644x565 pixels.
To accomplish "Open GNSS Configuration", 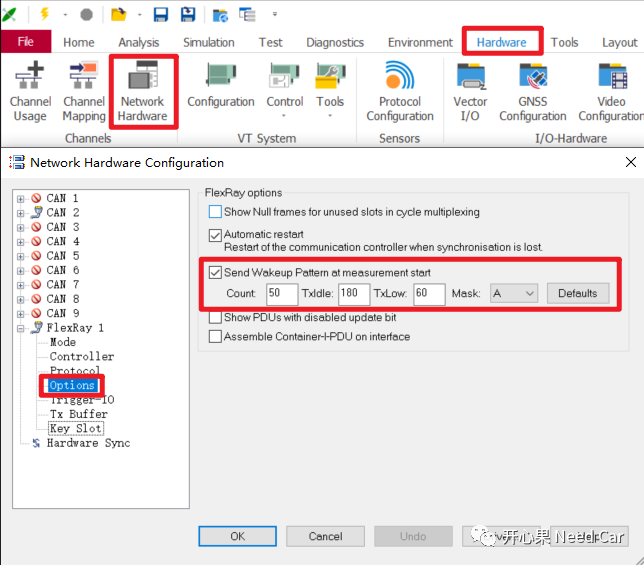I will [x=533, y=92].
